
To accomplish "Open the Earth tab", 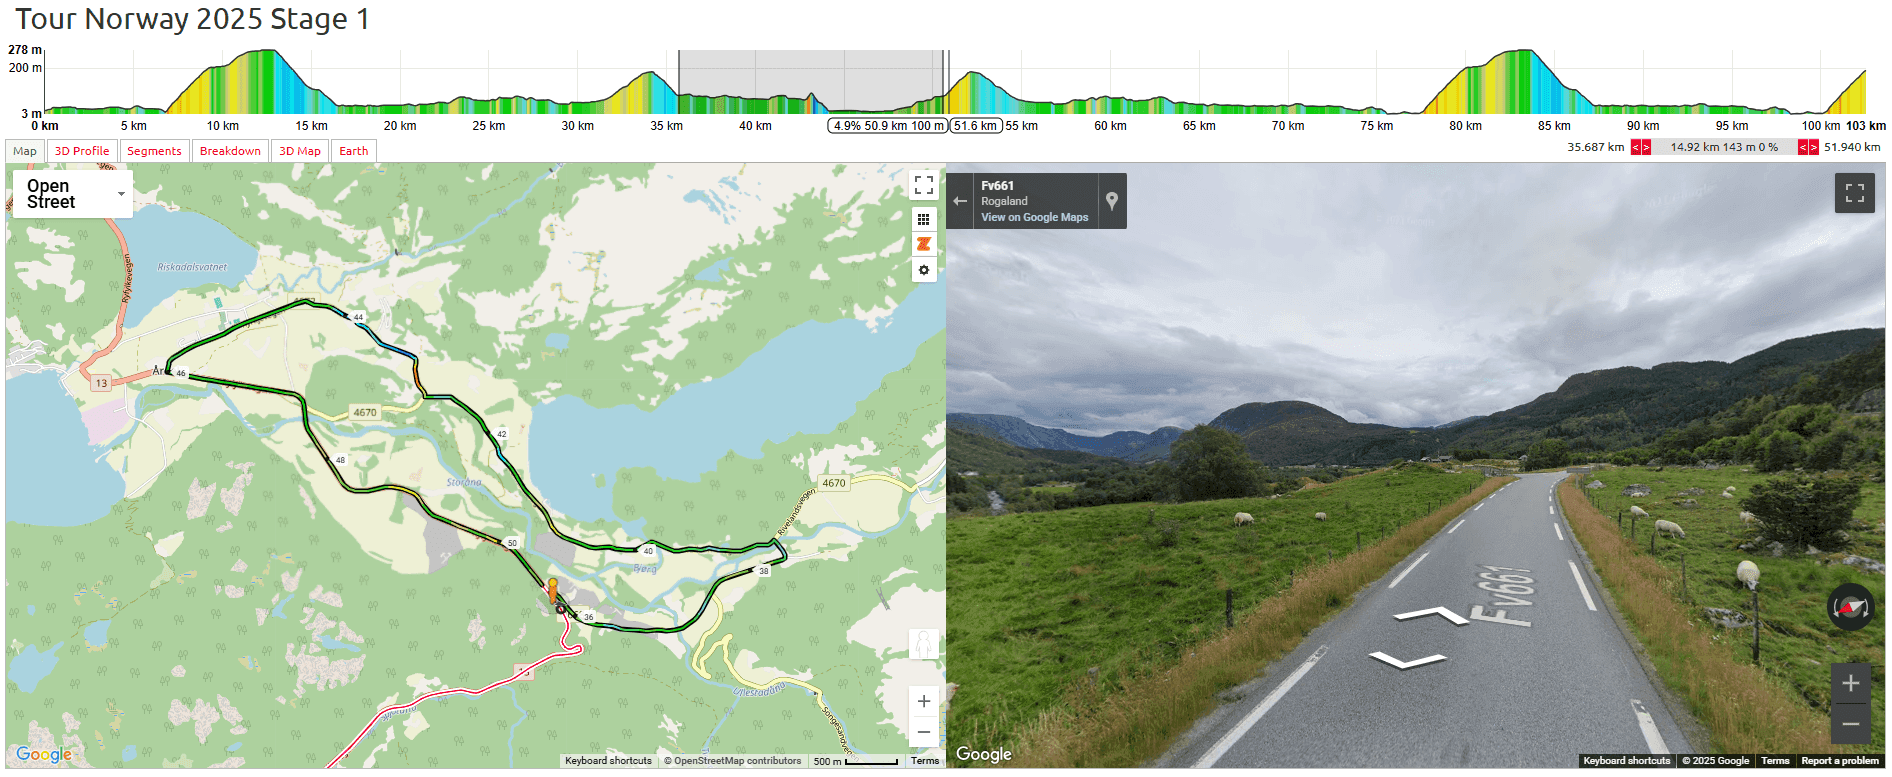I will click(x=353, y=151).
